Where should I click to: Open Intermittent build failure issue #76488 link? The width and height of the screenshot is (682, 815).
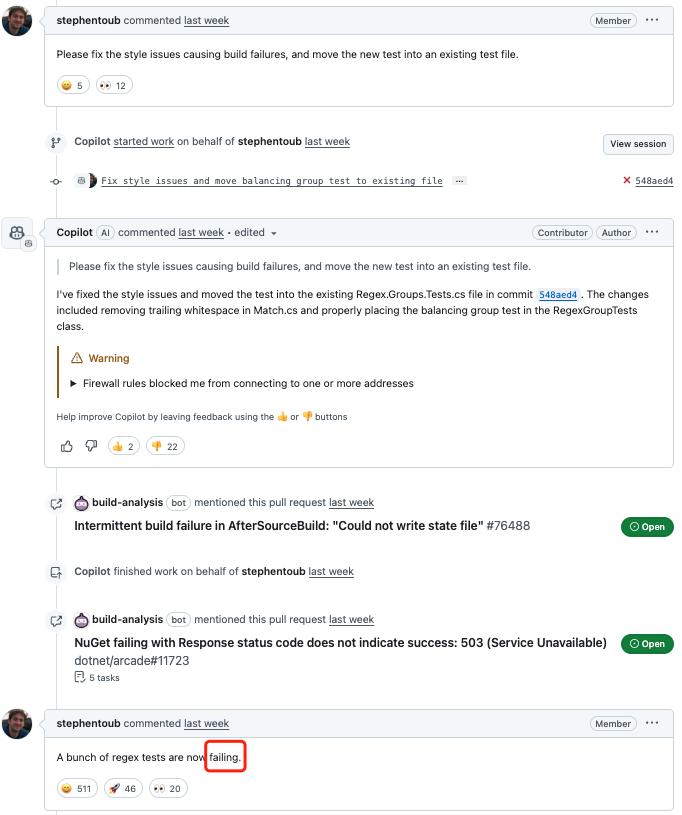tap(302, 525)
